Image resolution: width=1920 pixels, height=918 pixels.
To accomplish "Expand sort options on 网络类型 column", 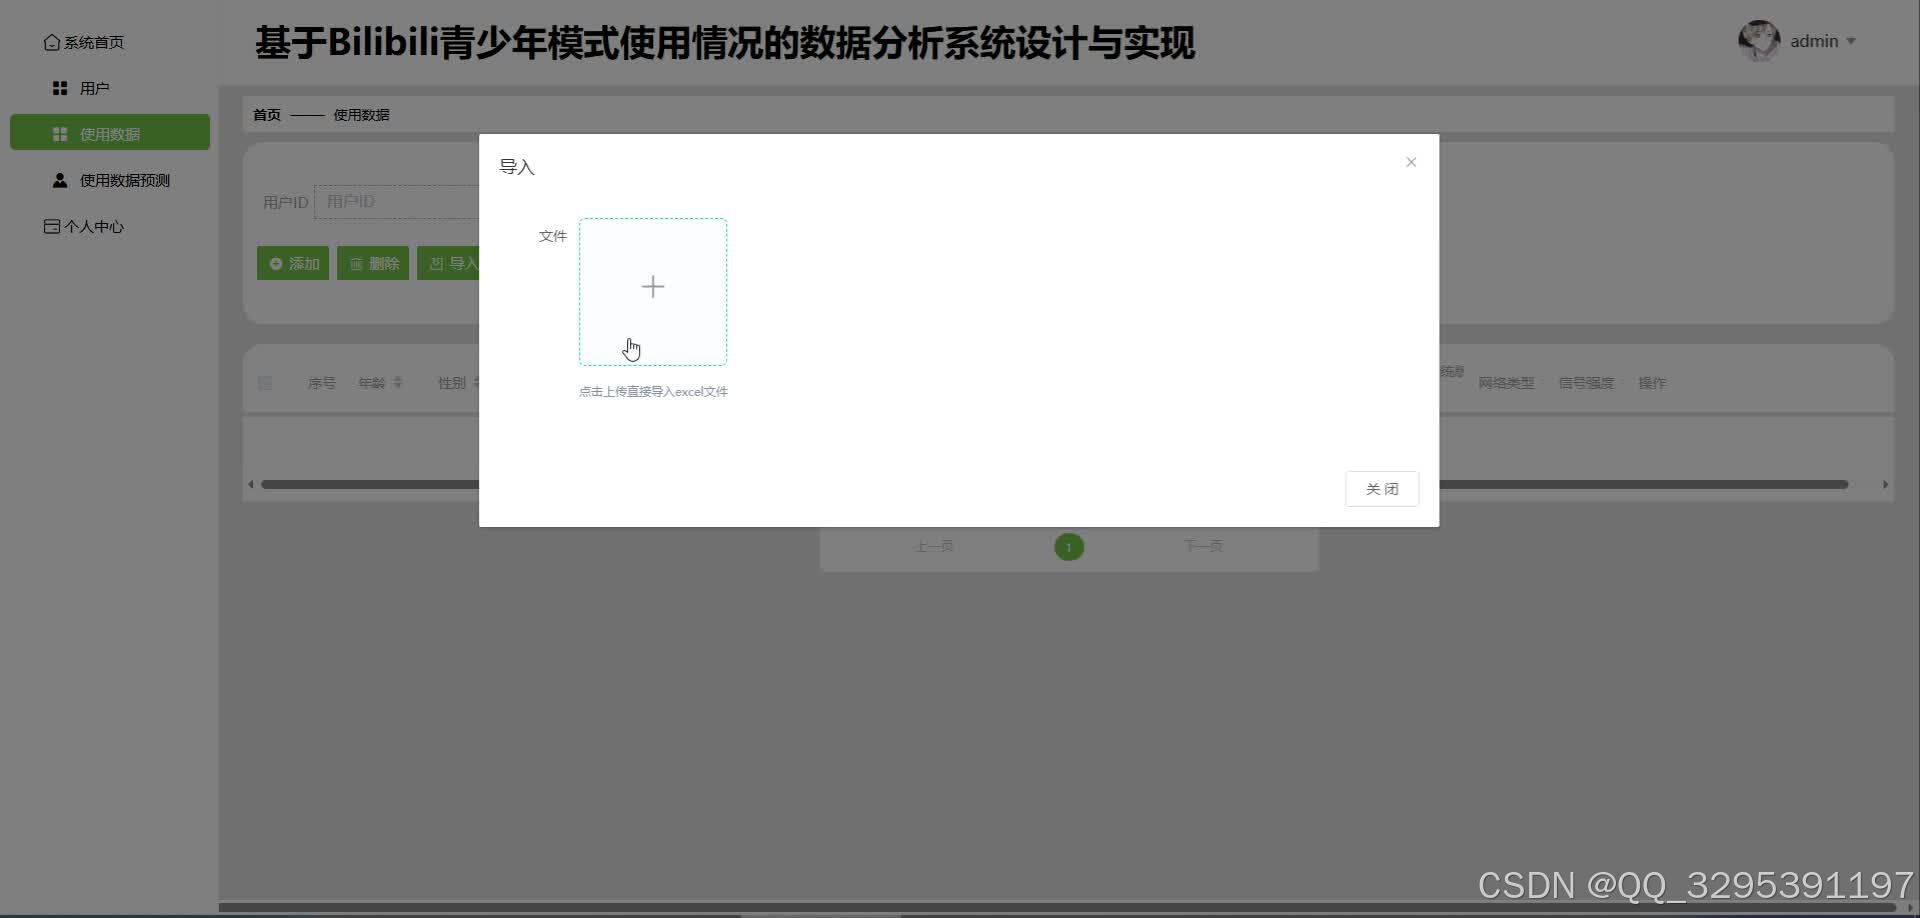I will (1542, 382).
